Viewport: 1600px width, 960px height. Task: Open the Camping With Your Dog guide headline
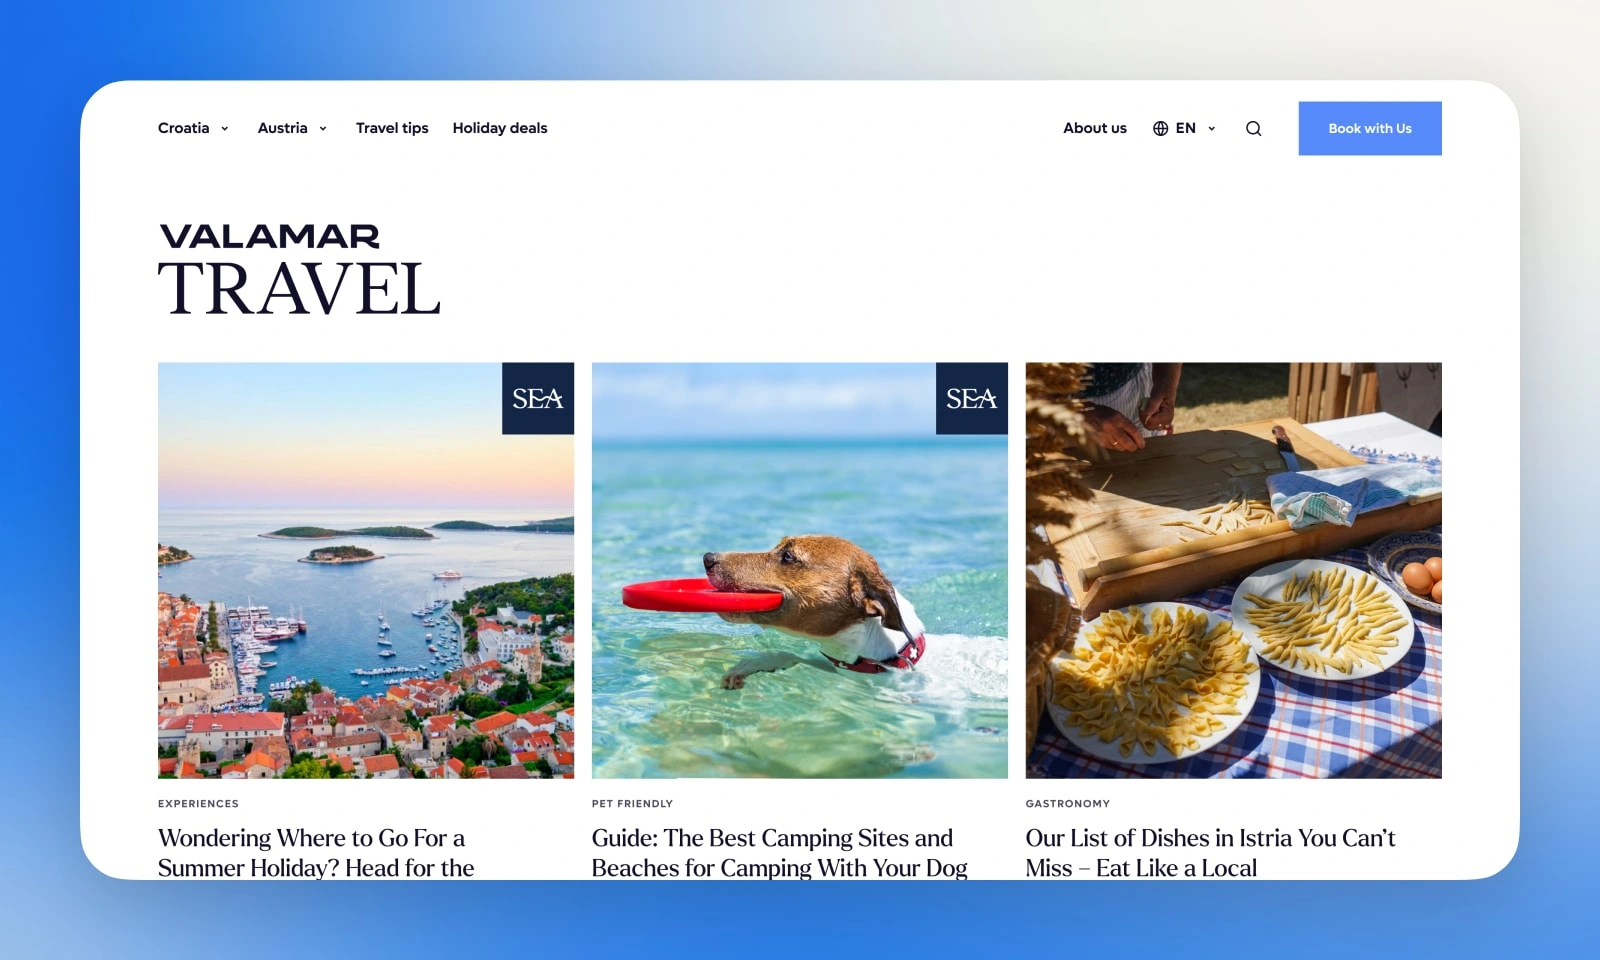780,853
